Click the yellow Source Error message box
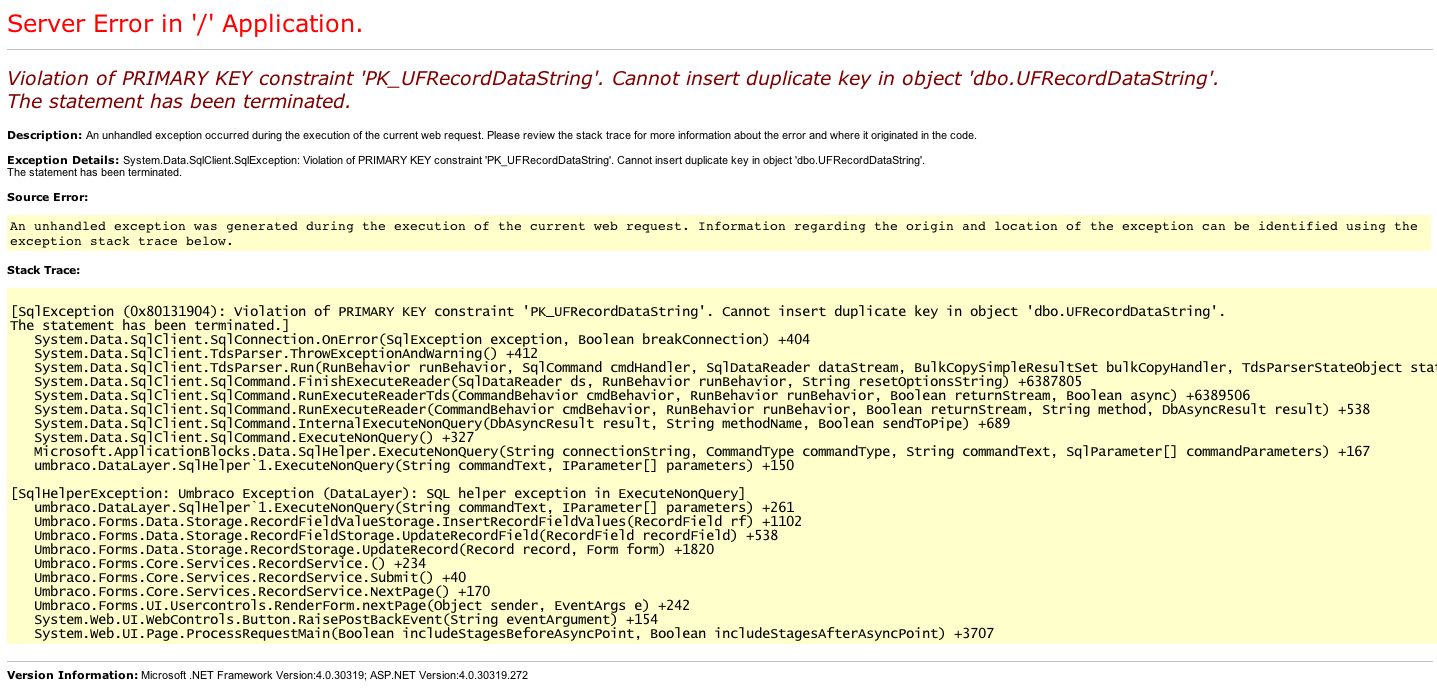The image size is (1437, 689). [x=713, y=233]
